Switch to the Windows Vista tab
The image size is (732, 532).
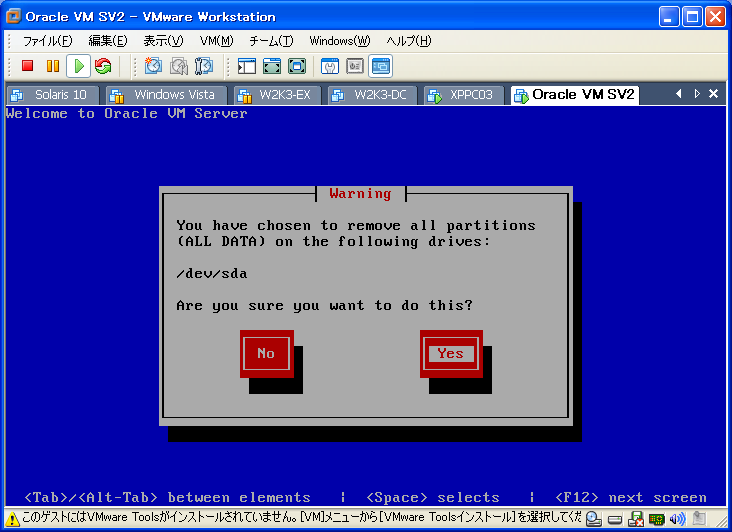point(167,95)
